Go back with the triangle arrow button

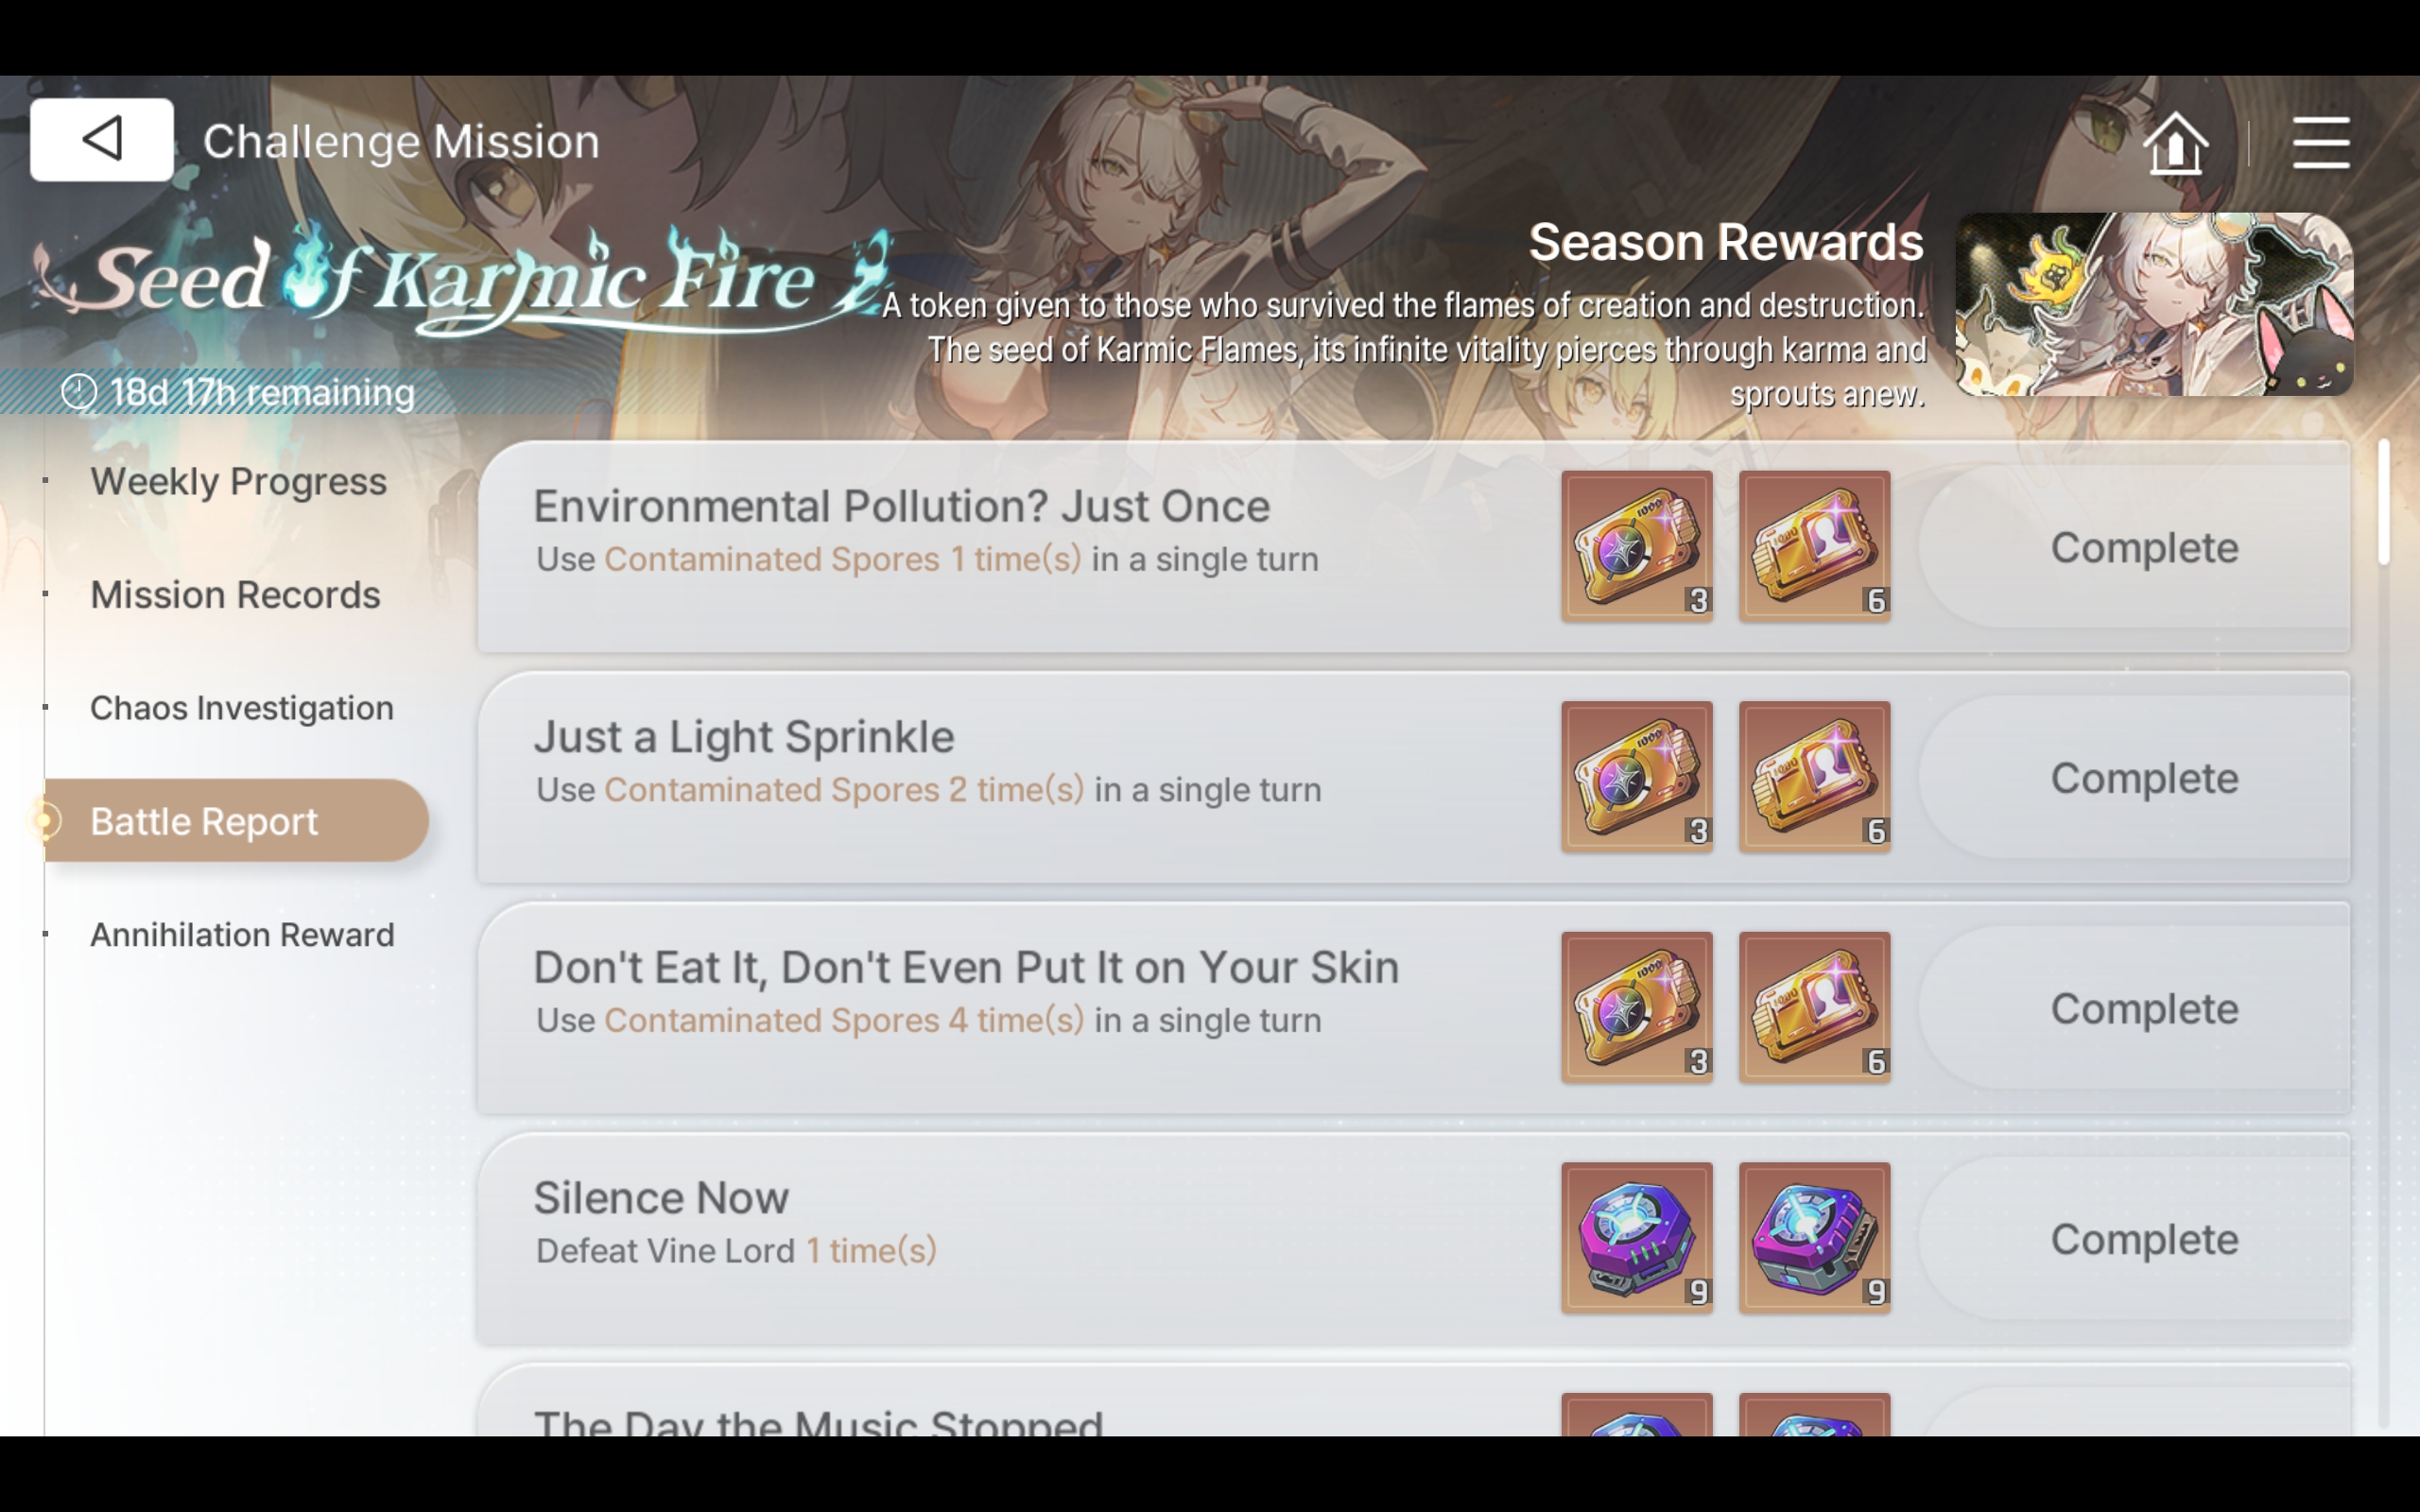pos(102,139)
